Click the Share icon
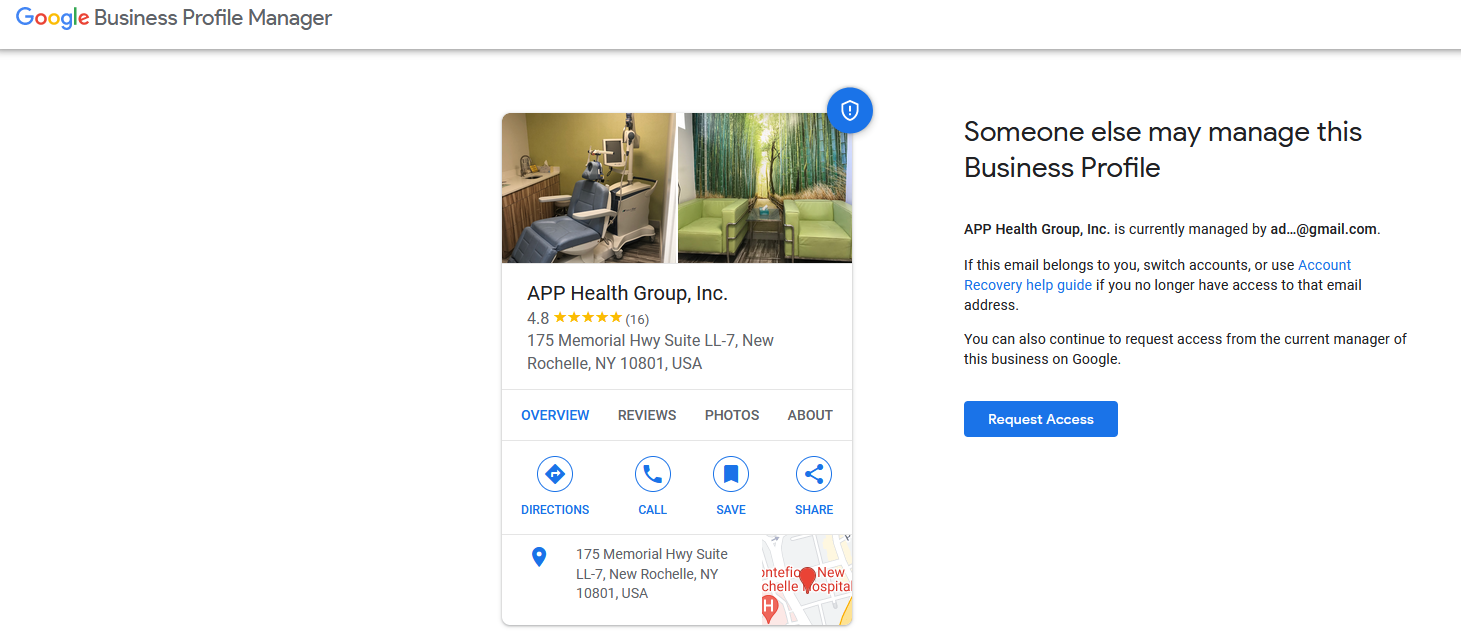The width and height of the screenshot is (1461, 635). point(814,474)
